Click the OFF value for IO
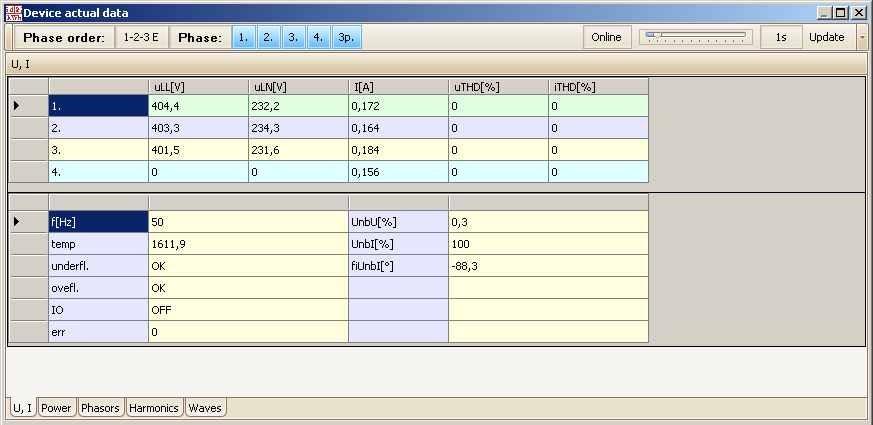The height and width of the screenshot is (425, 873). pyautogui.click(x=248, y=310)
